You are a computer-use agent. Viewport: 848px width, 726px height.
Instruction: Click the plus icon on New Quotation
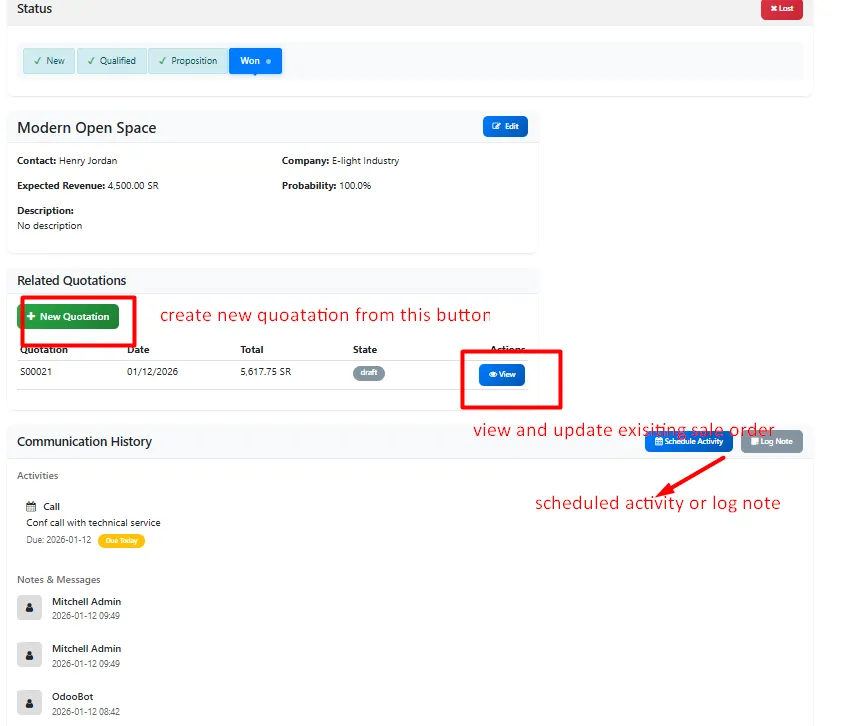coord(31,315)
